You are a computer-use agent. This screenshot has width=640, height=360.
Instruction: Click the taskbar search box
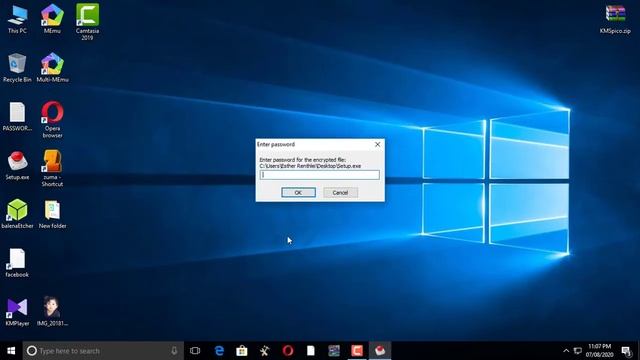click(103, 351)
